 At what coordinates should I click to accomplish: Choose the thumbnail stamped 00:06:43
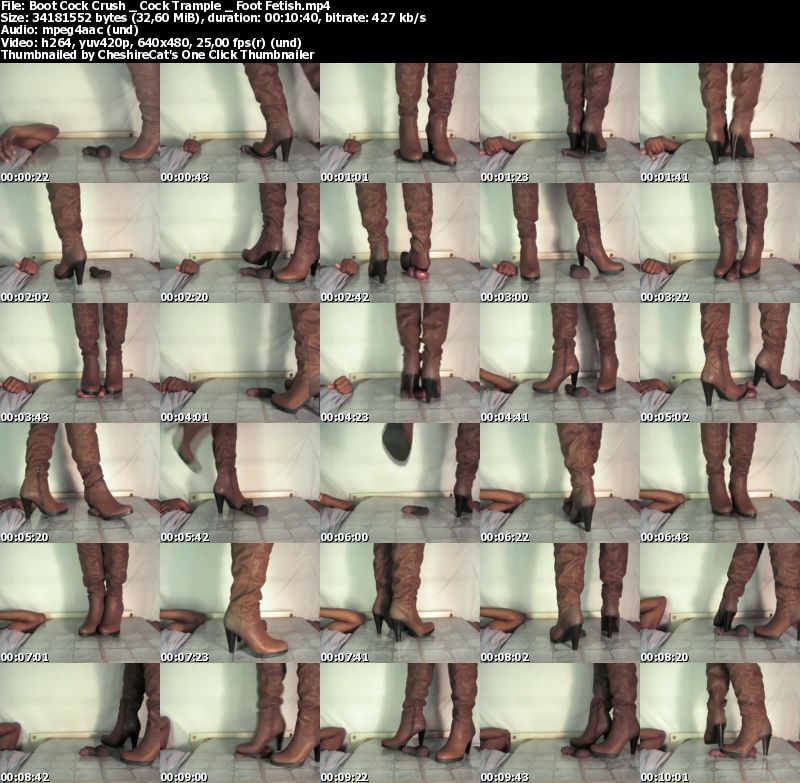[x=720, y=483]
